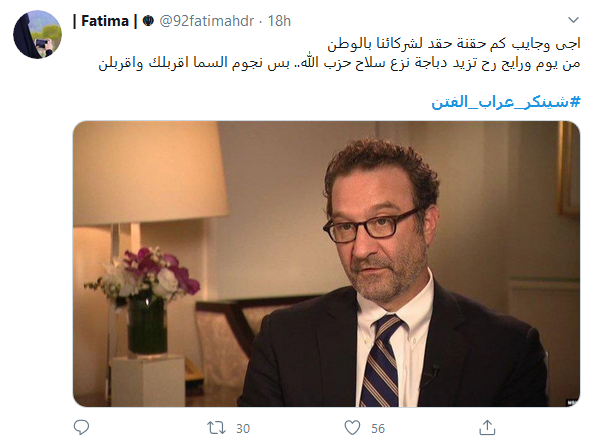
Task: Click the second line of Arabic tweet text
Action: click(x=339, y=63)
